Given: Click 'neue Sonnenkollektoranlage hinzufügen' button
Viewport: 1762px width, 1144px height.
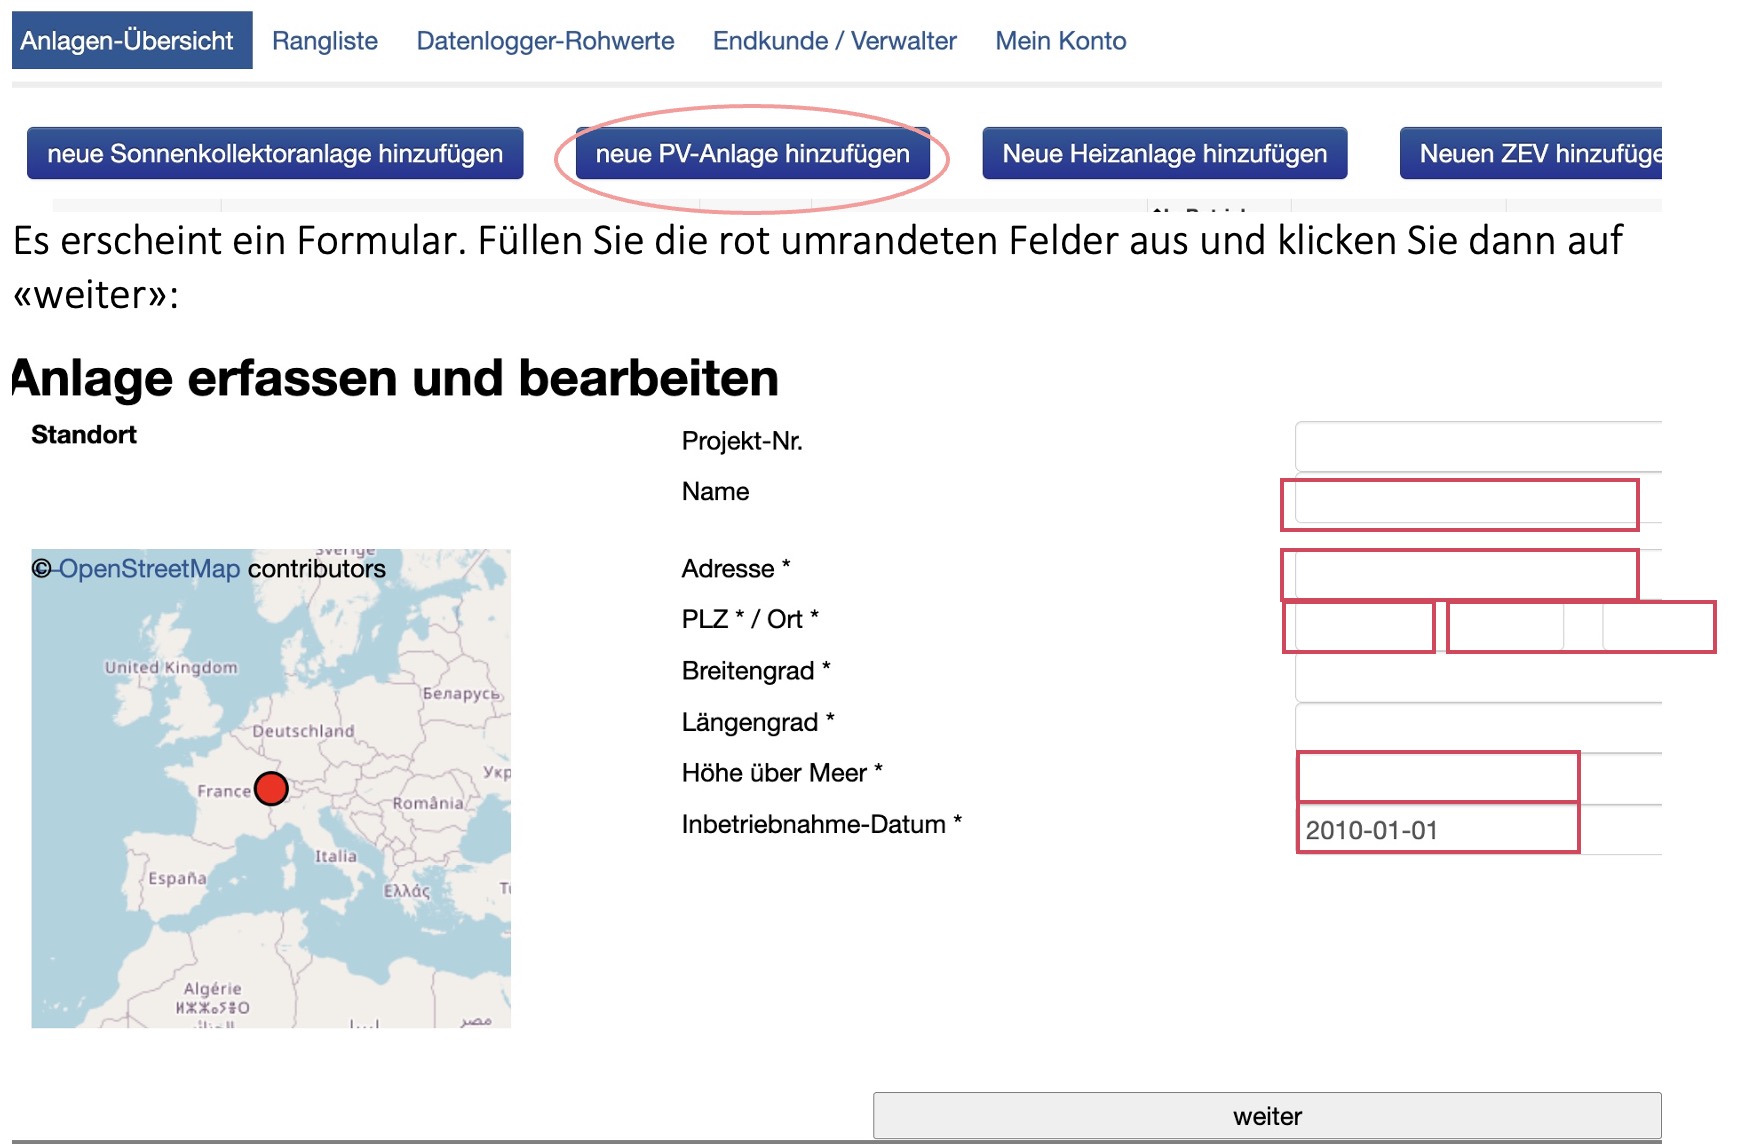Looking at the screenshot, I should coord(275,154).
